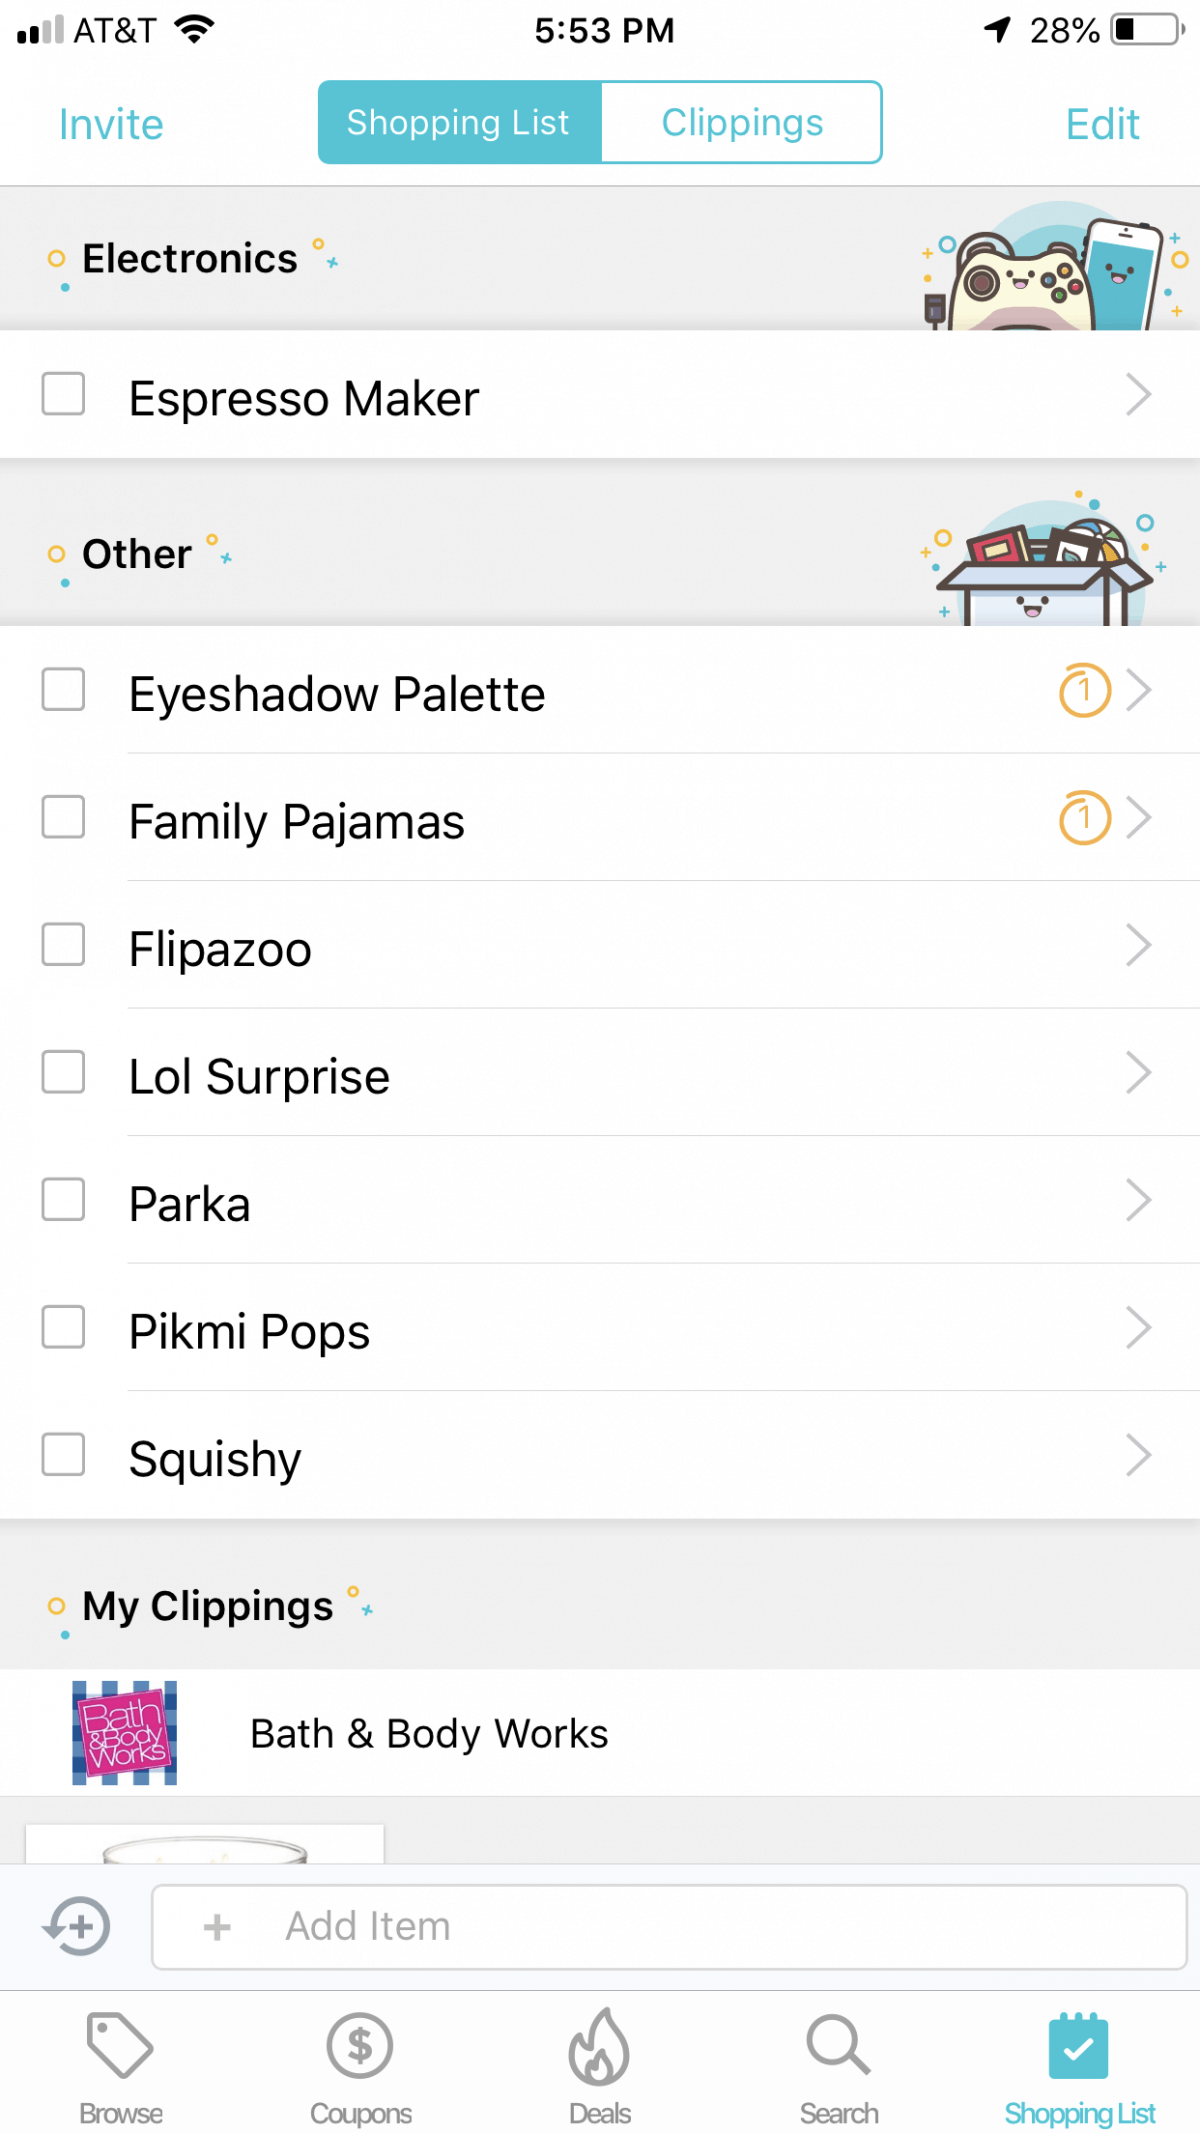Tap the clock badge on Family Pajamas

click(1084, 818)
